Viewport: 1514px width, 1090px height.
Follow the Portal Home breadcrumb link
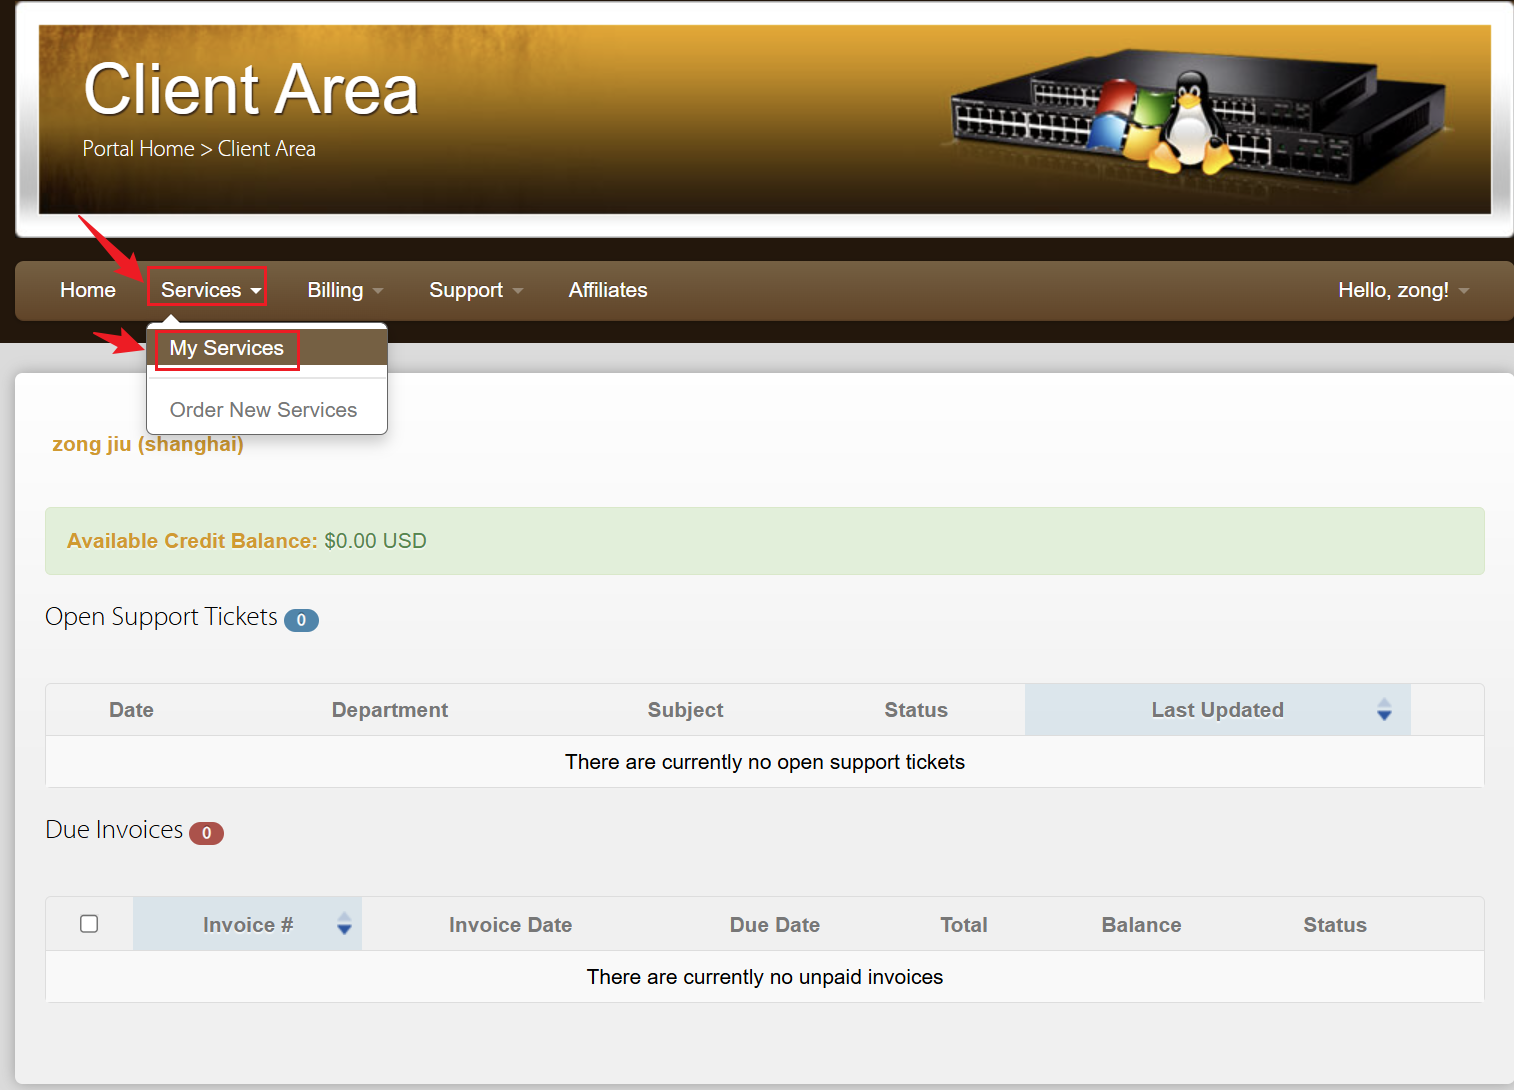(138, 149)
